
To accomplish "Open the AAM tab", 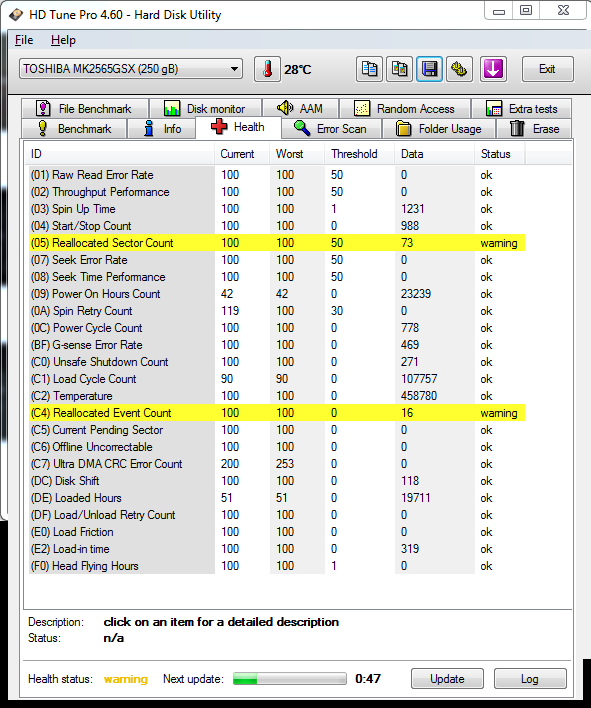I will (x=300, y=109).
